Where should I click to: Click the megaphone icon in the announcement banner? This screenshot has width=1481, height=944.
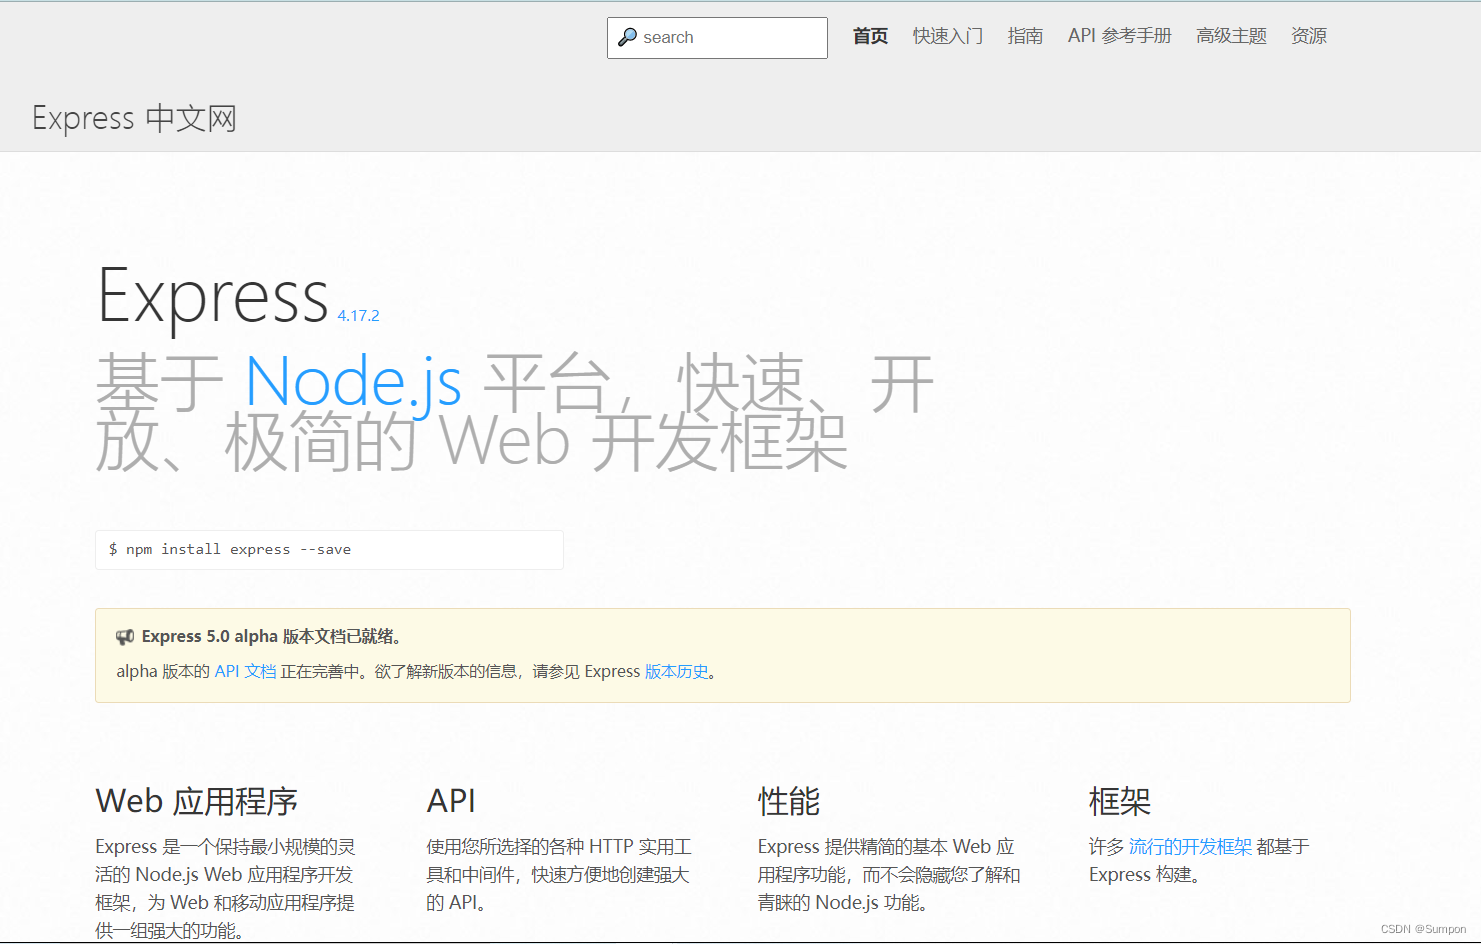(125, 637)
